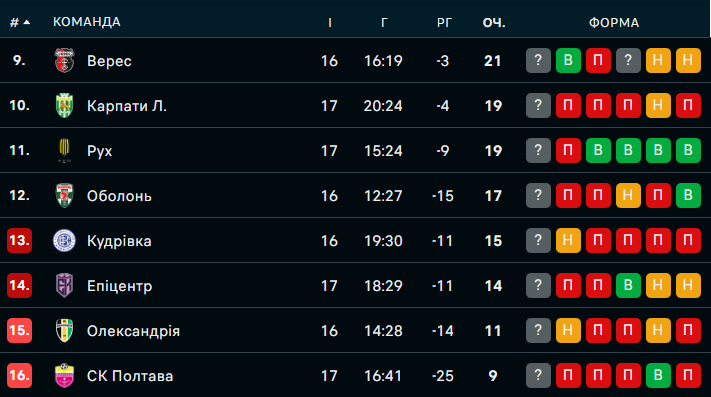Click the Верес team crest icon
This screenshot has width=711, height=397.
[x=64, y=61]
